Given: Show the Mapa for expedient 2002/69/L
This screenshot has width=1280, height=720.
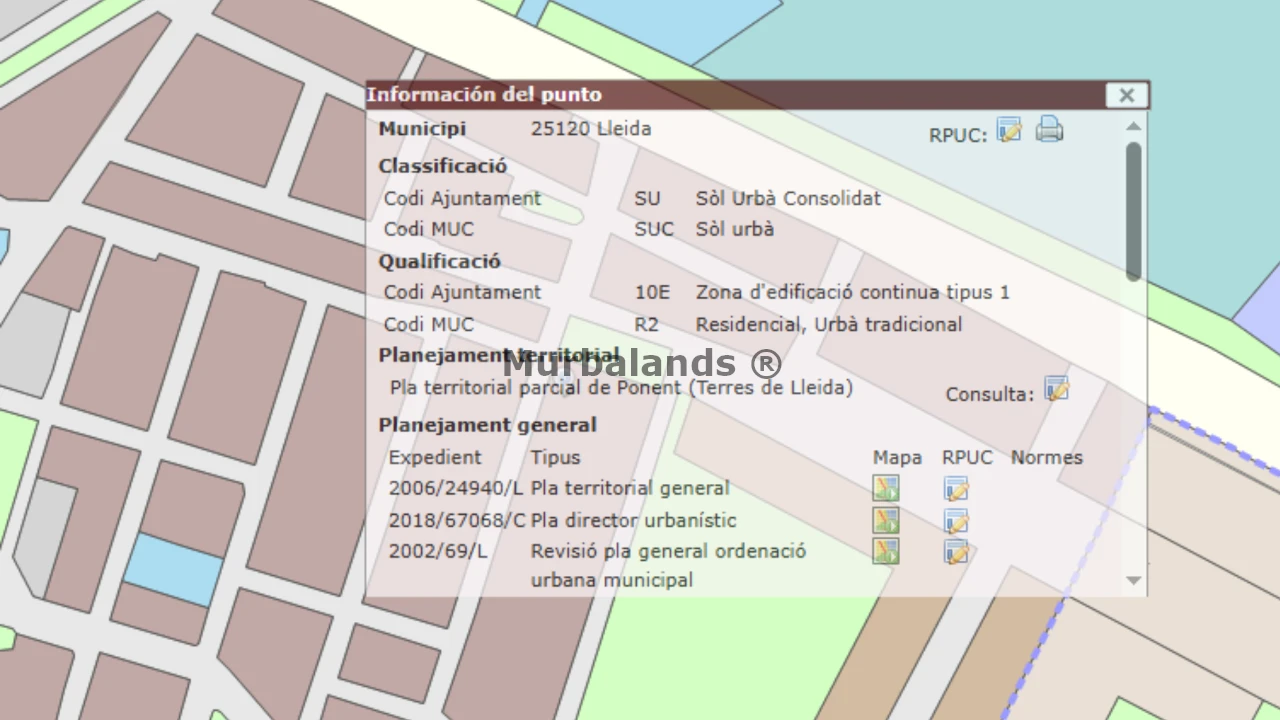Looking at the screenshot, I should [x=885, y=551].
